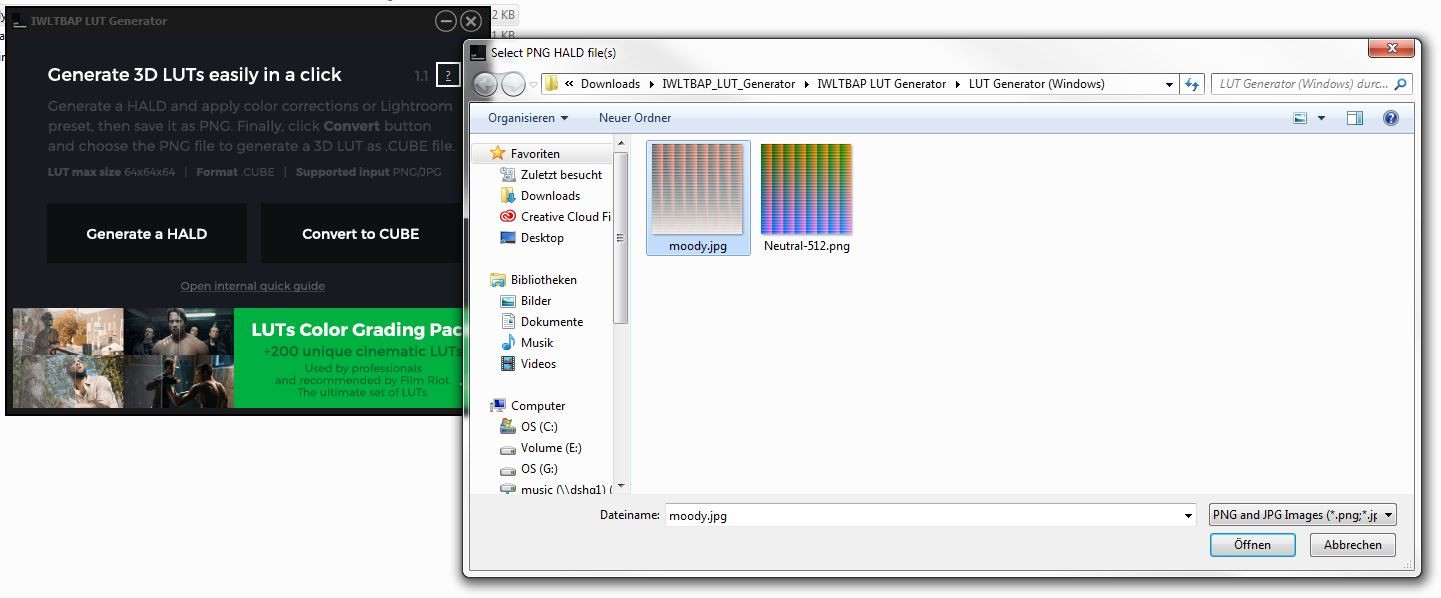Select Creative Cloud Files in the navigation pane
Image resolution: width=1441 pixels, height=598 pixels.
click(555, 217)
